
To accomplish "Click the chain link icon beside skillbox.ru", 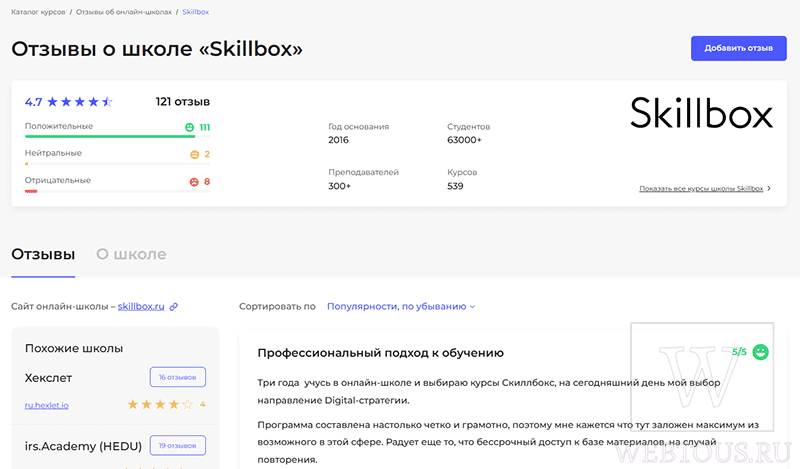I will click(x=173, y=307).
